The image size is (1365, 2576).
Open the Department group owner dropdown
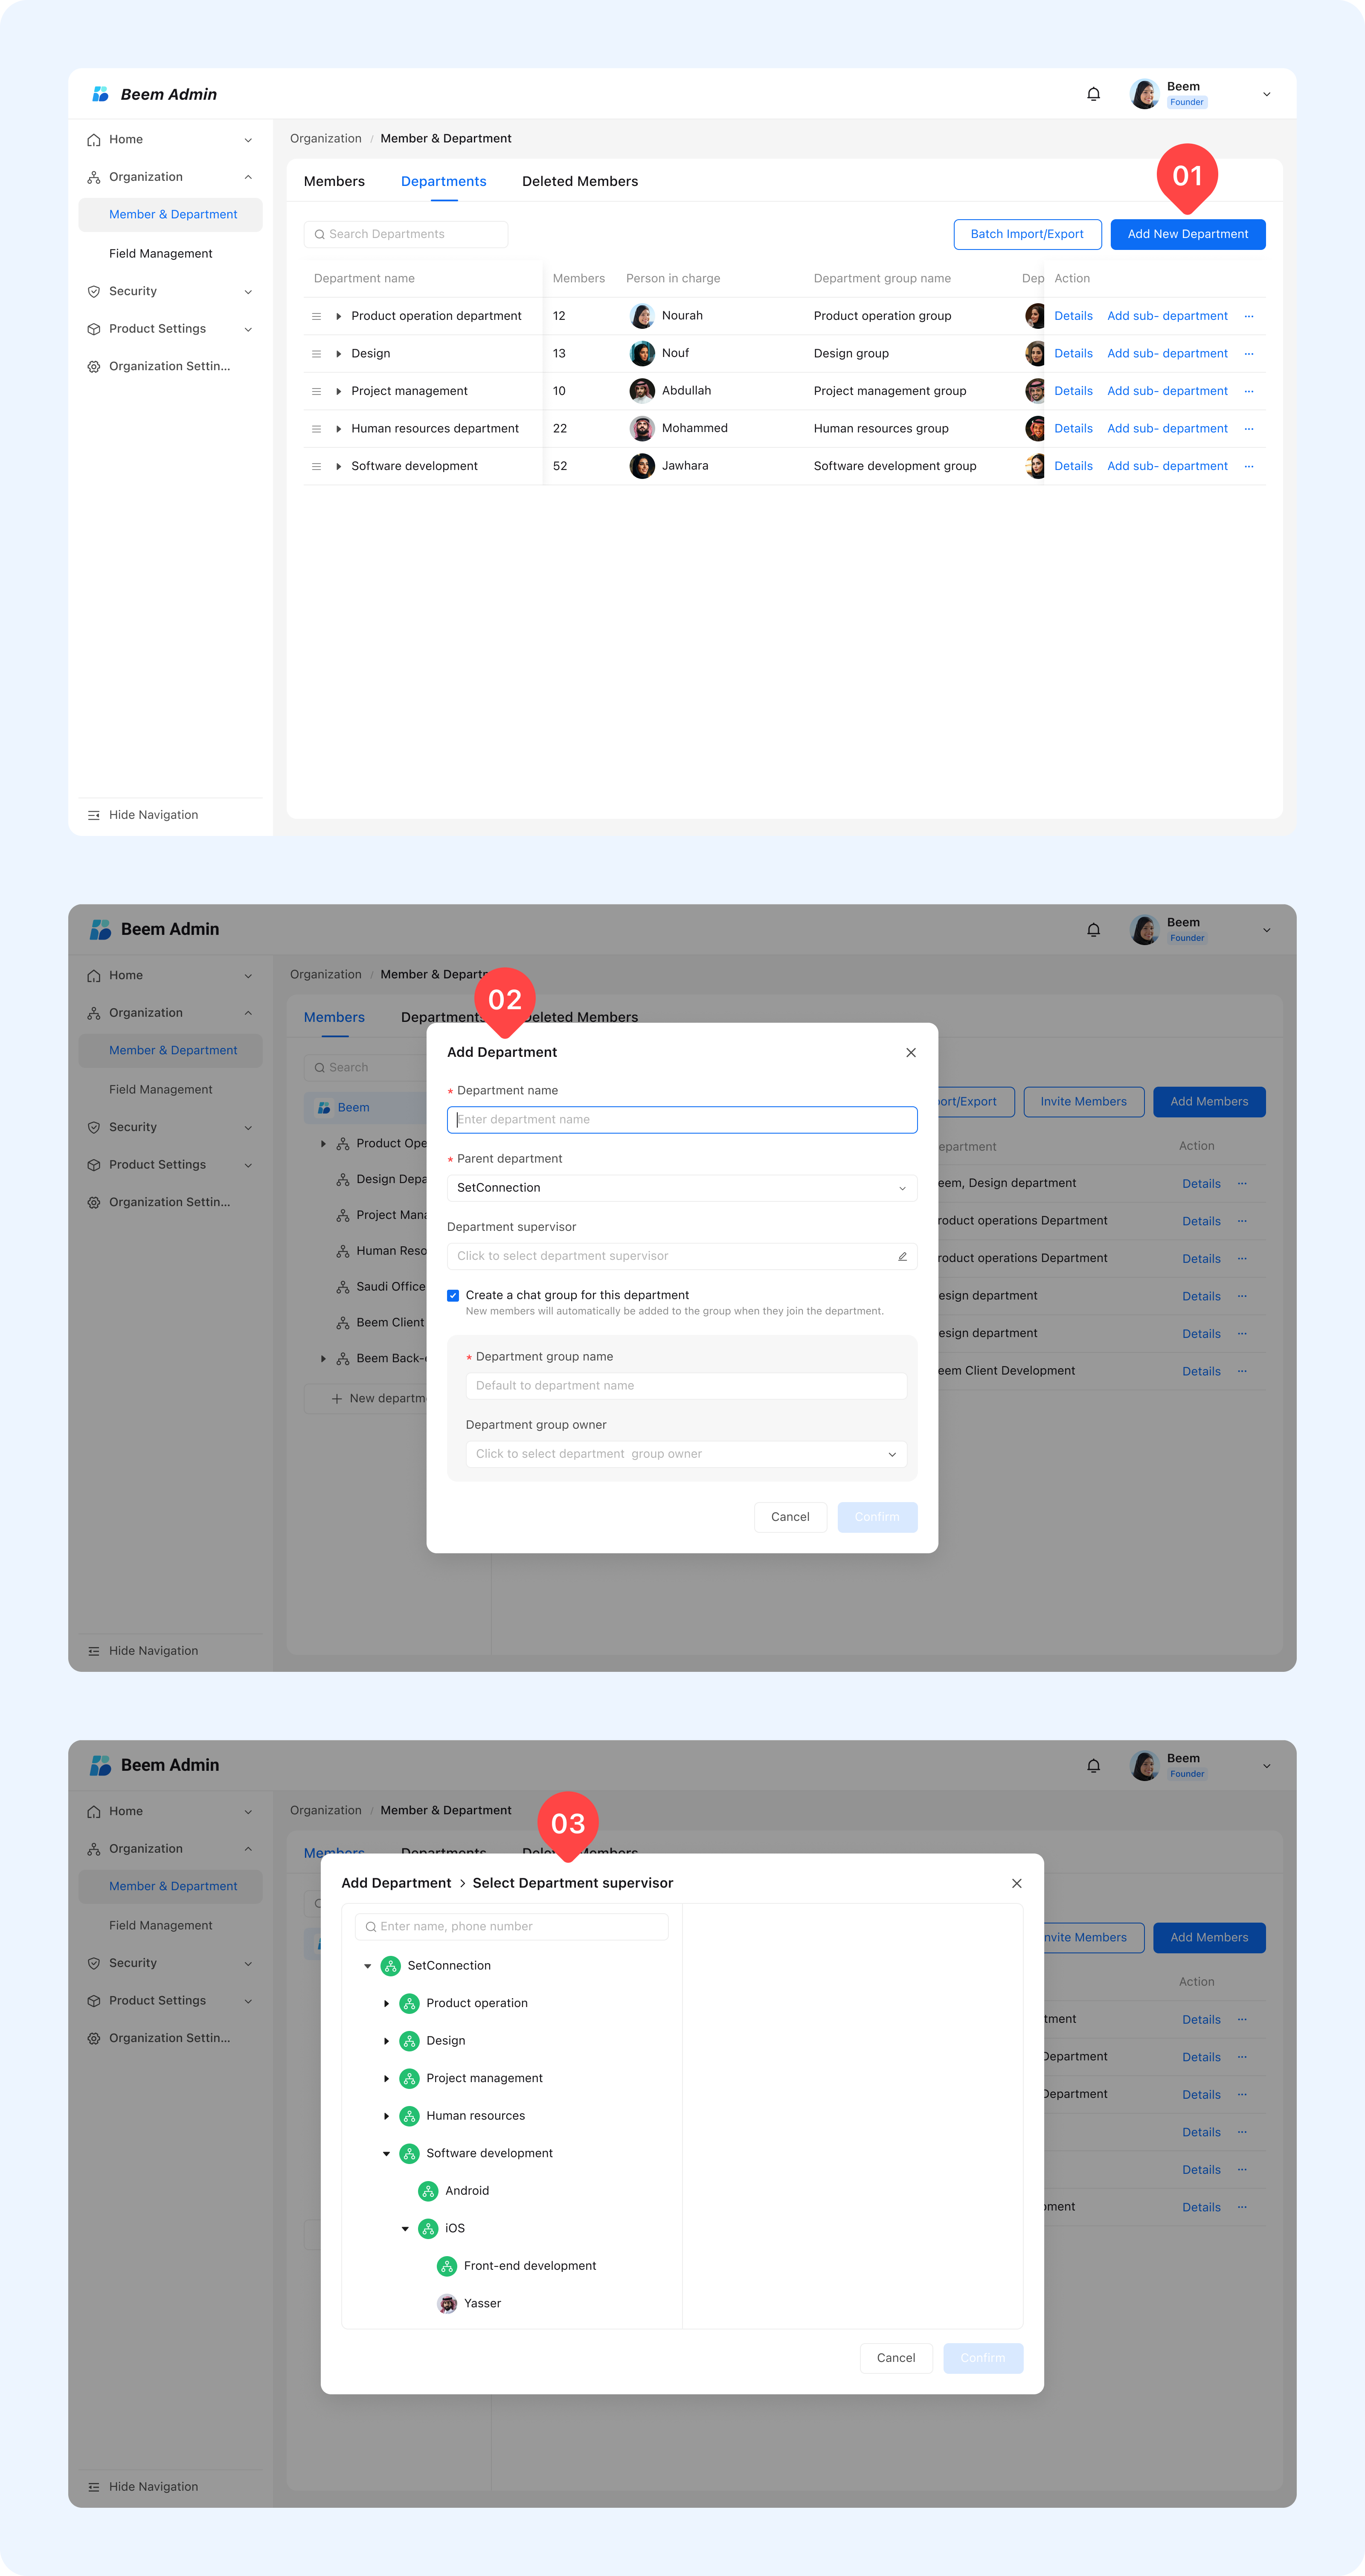pyautogui.click(x=685, y=1454)
